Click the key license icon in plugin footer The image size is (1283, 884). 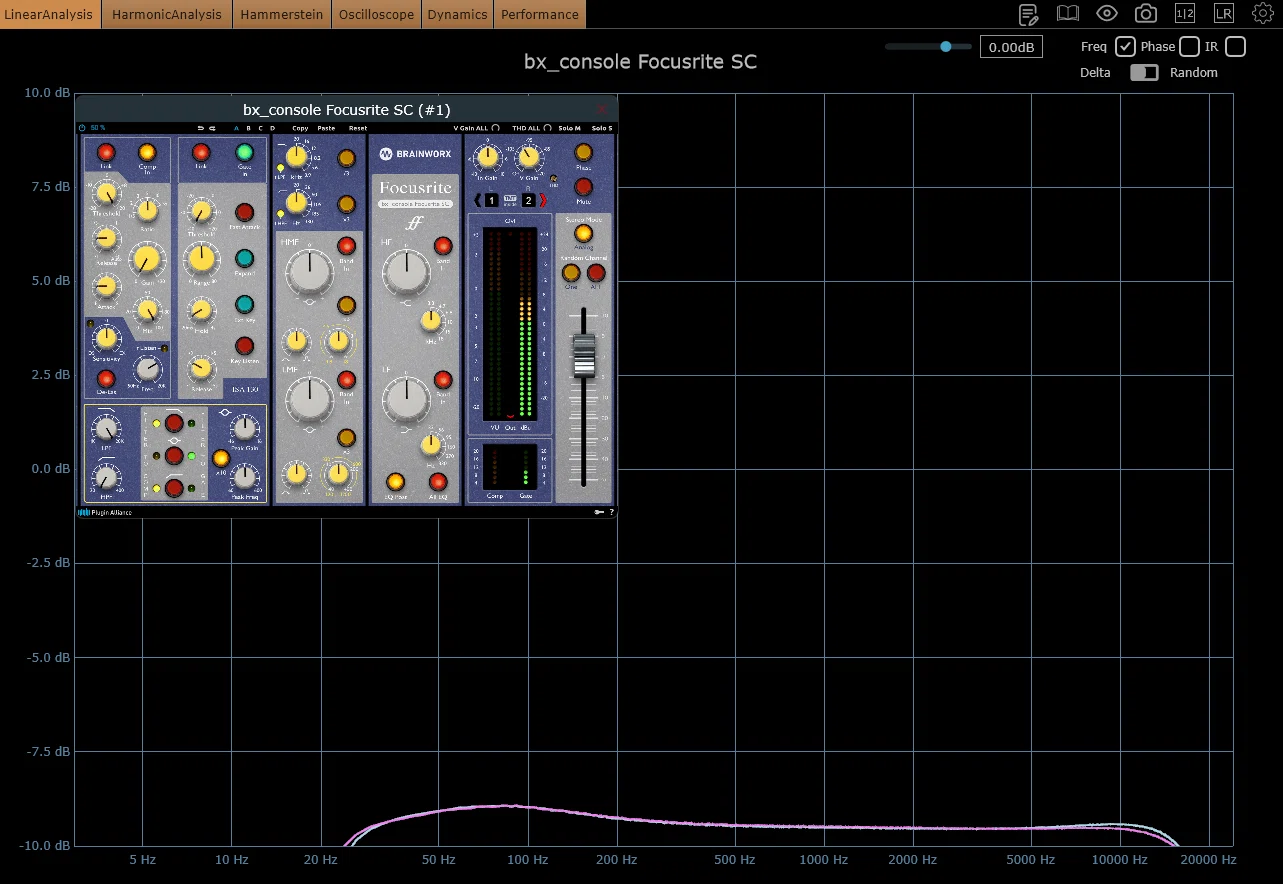point(599,512)
